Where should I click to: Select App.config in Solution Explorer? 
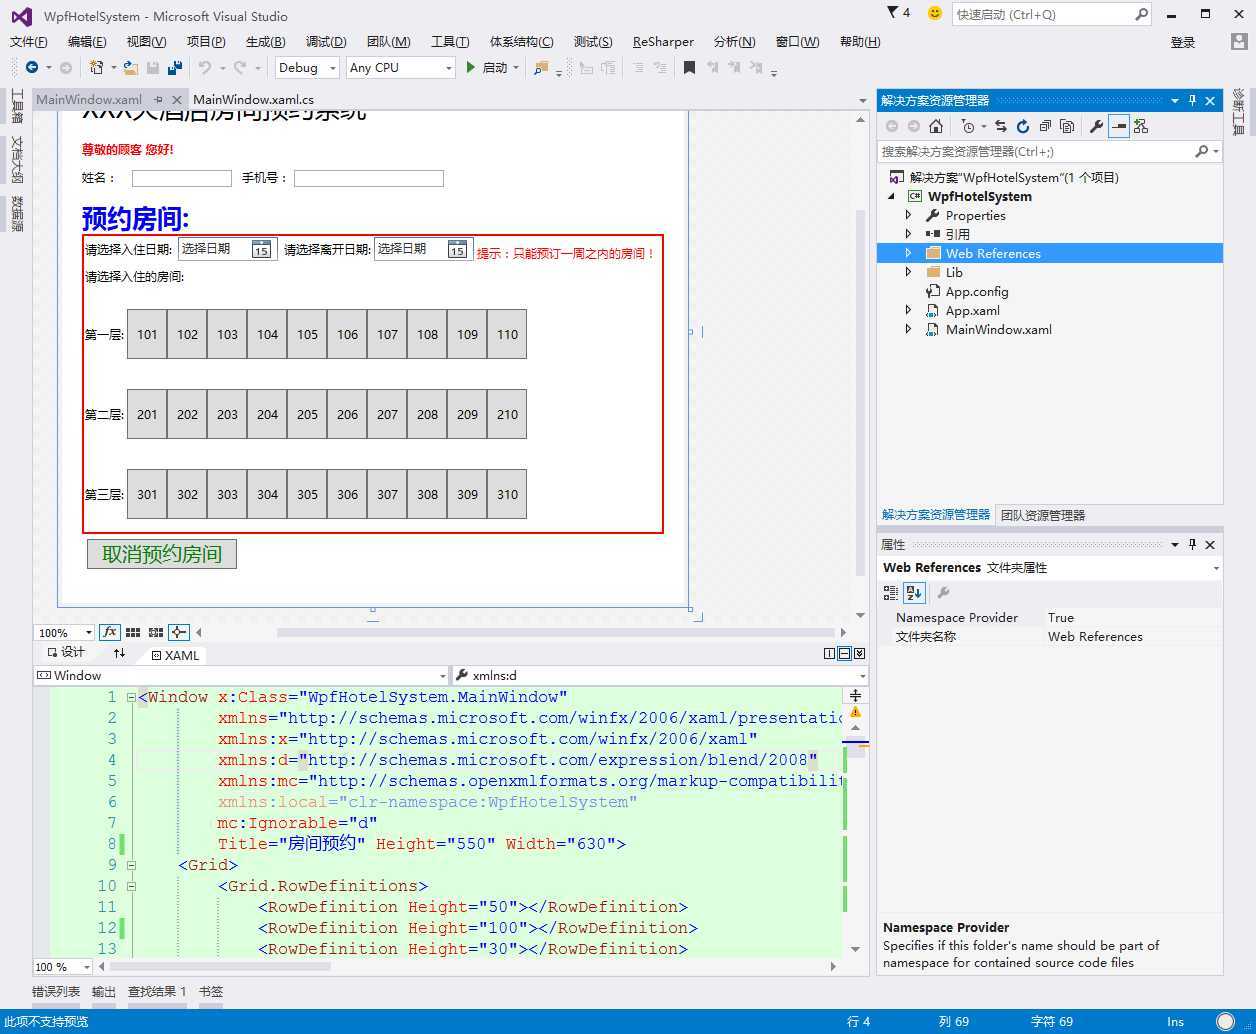[977, 291]
